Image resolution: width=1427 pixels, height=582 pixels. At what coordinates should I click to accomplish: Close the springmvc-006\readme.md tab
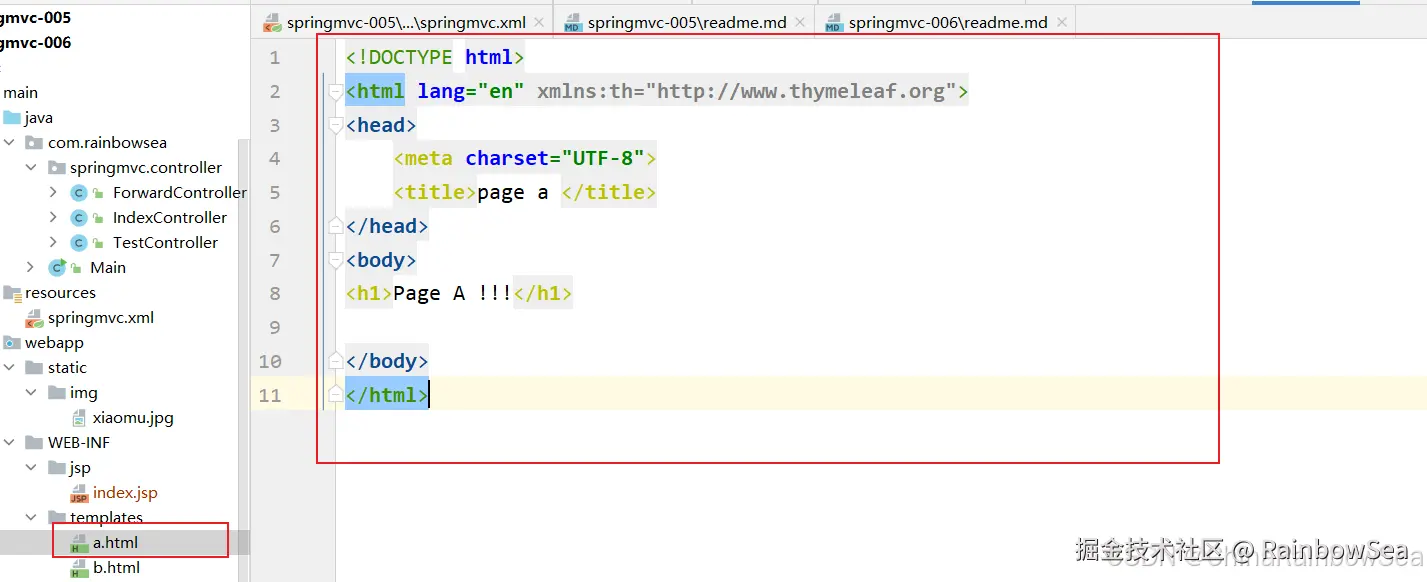1062,22
